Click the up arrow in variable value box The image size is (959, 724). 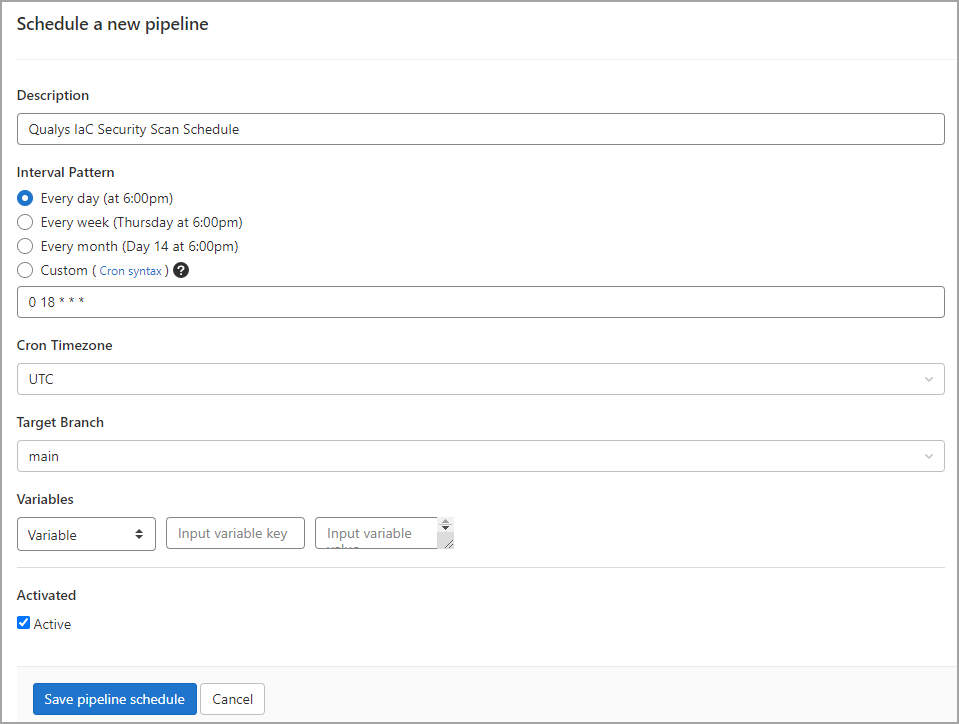pyautogui.click(x=446, y=522)
